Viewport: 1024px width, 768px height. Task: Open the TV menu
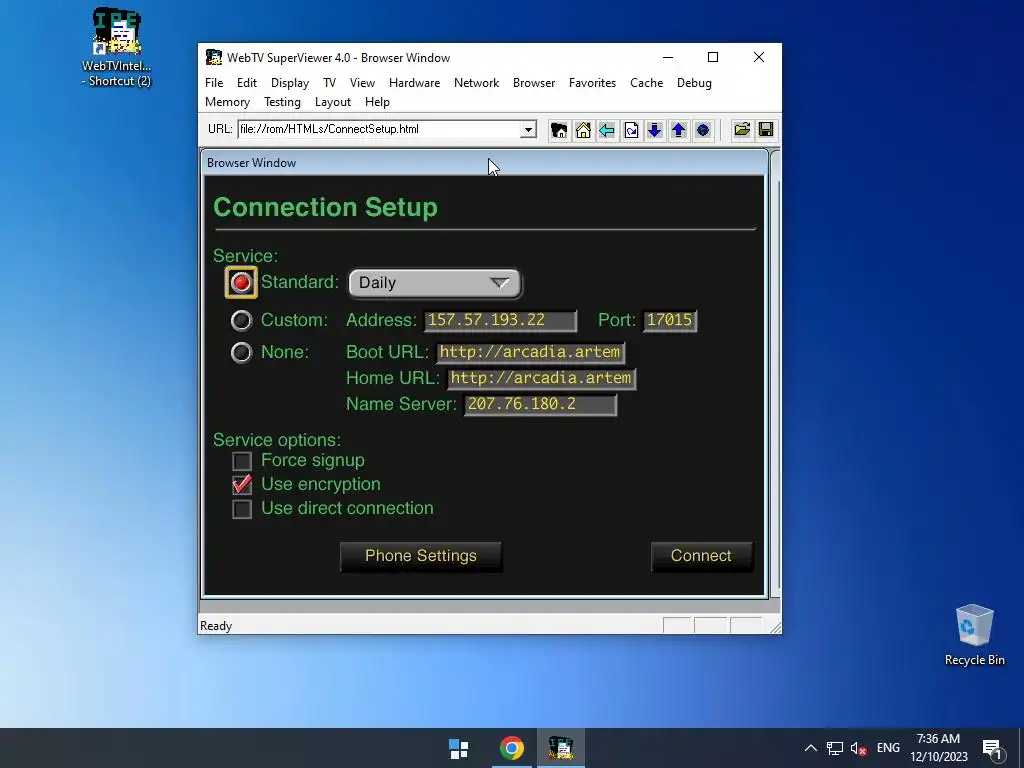pyautogui.click(x=329, y=83)
